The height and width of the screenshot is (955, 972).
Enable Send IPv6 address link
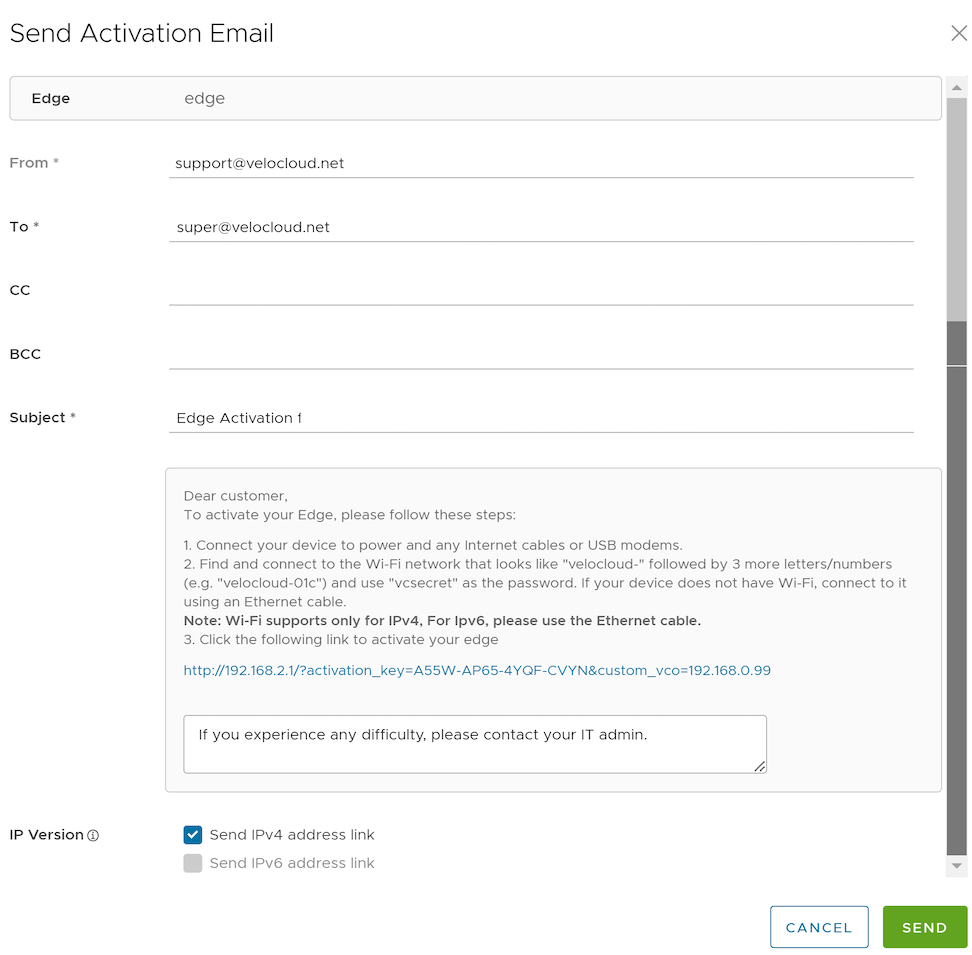click(193, 863)
